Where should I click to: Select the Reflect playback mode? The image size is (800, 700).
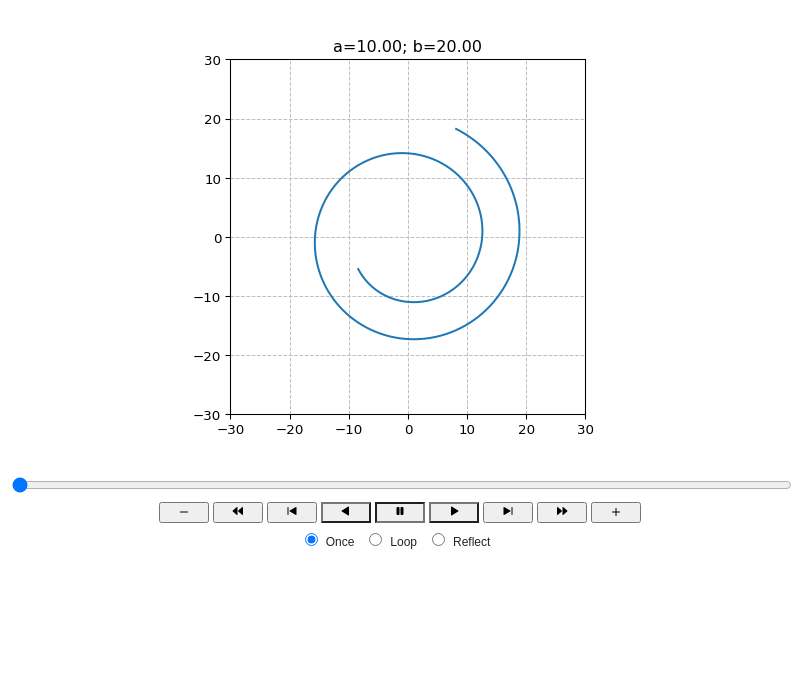(x=438, y=540)
